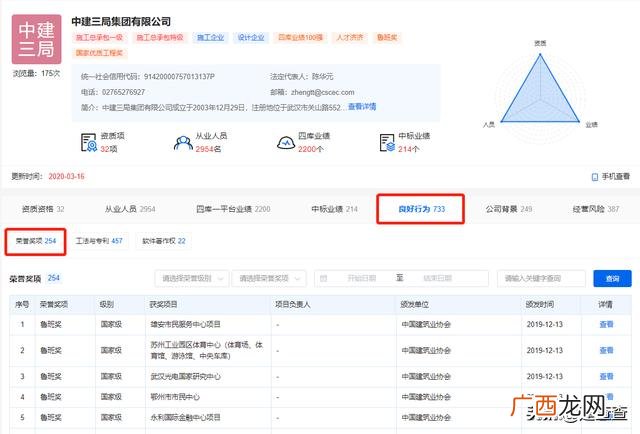640x434 pixels.
Task: Click the 施工总承包特级 tag
Action: click(x=160, y=38)
